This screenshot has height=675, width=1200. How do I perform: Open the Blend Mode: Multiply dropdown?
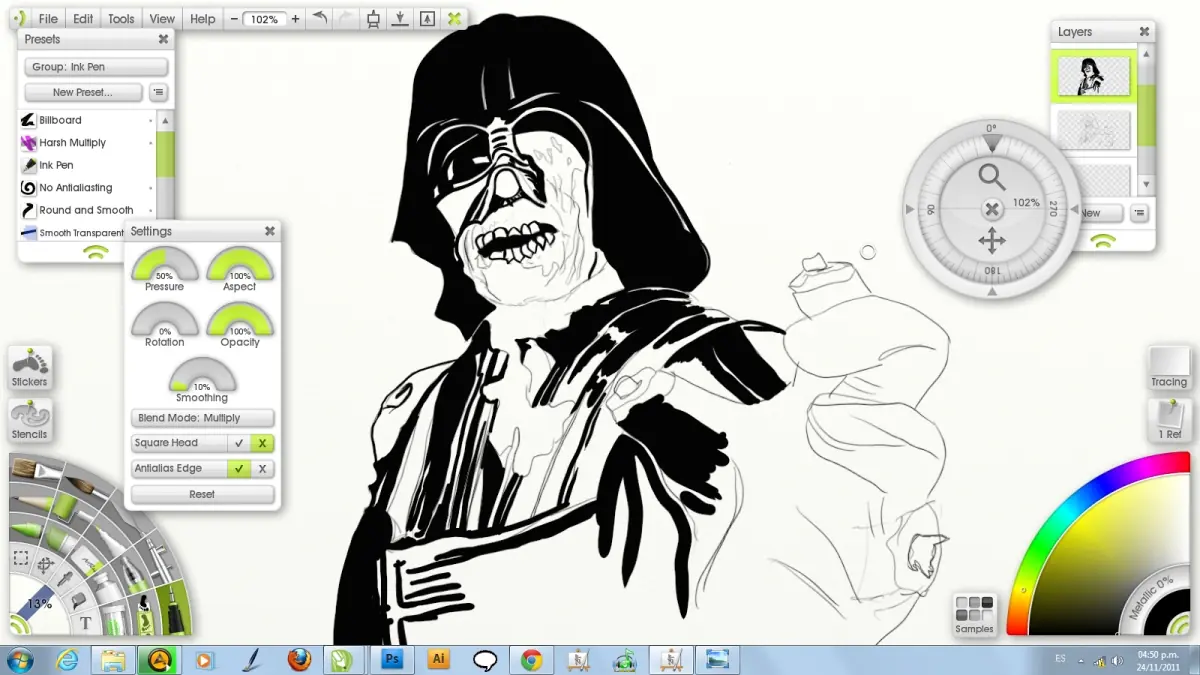click(x=202, y=418)
